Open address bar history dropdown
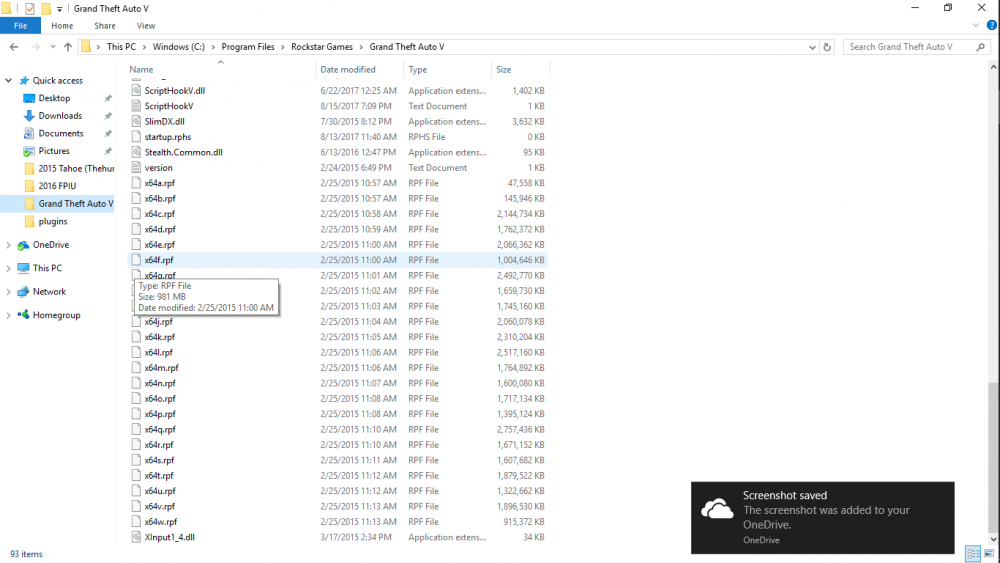1000x563 pixels. tap(812, 47)
